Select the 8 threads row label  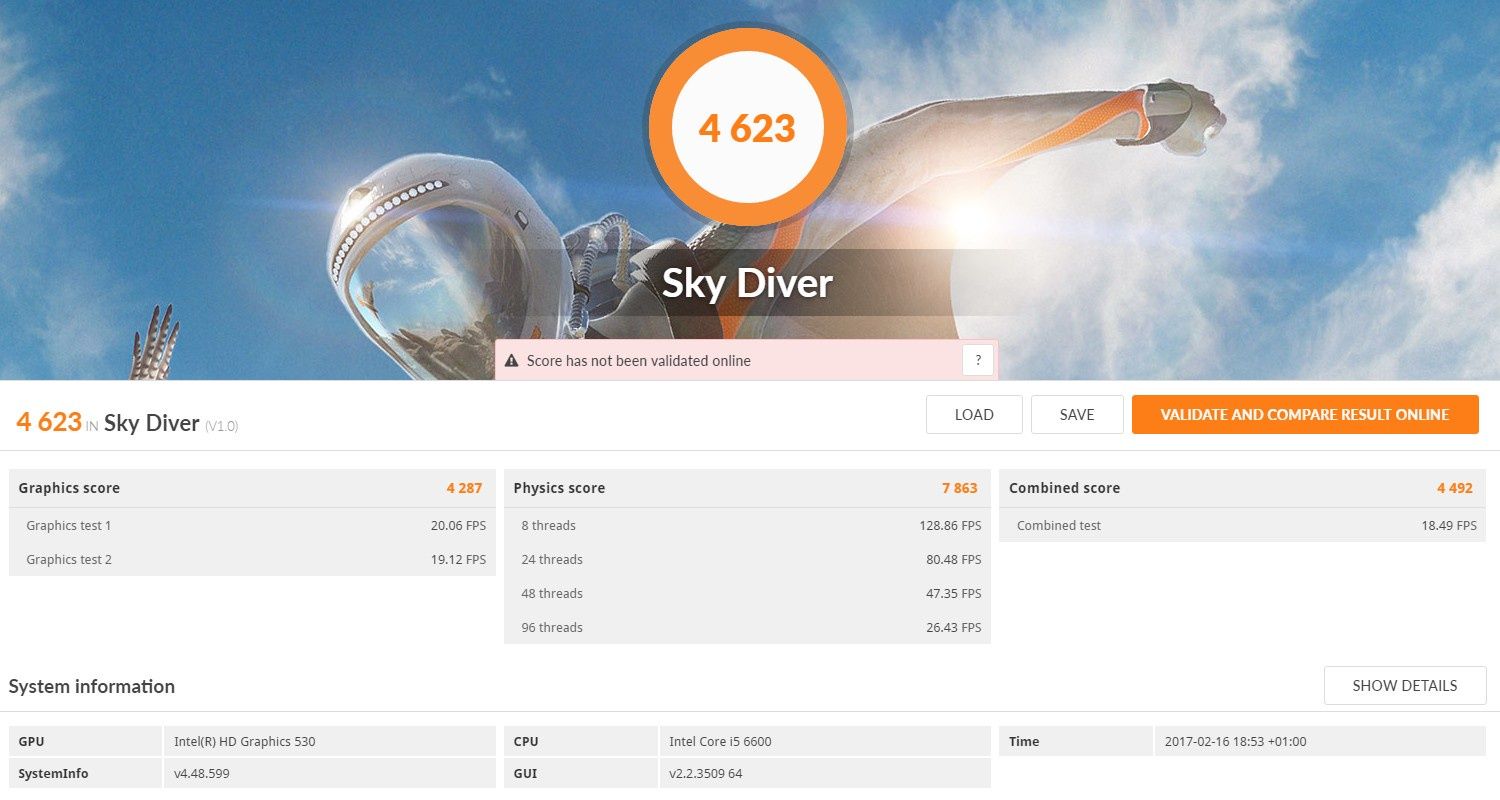click(x=548, y=525)
